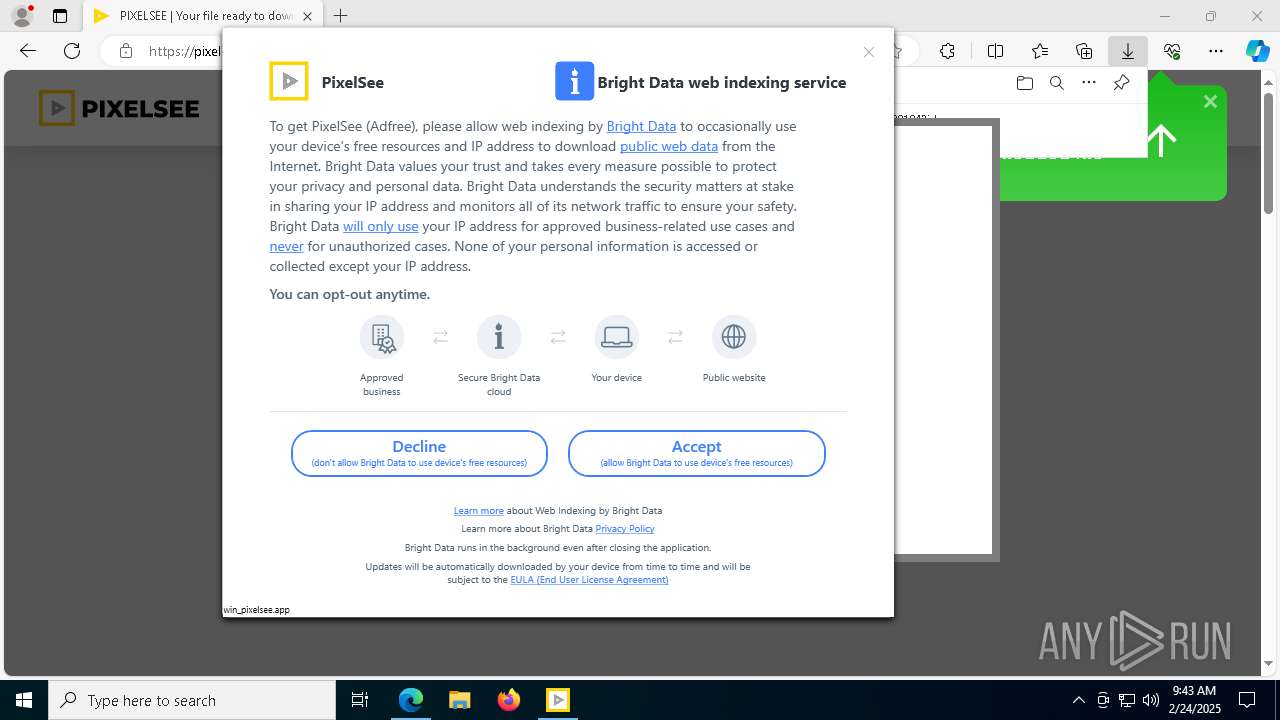Screen dimensions: 1280x720
Task: Open Edge Settings and more menu
Action: click(x=1216, y=51)
